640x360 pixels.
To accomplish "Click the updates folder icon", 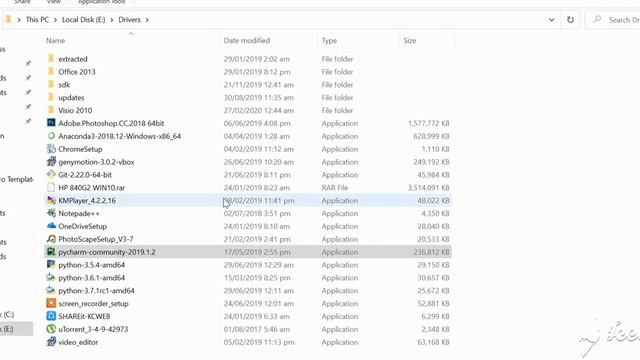I will (51, 97).
